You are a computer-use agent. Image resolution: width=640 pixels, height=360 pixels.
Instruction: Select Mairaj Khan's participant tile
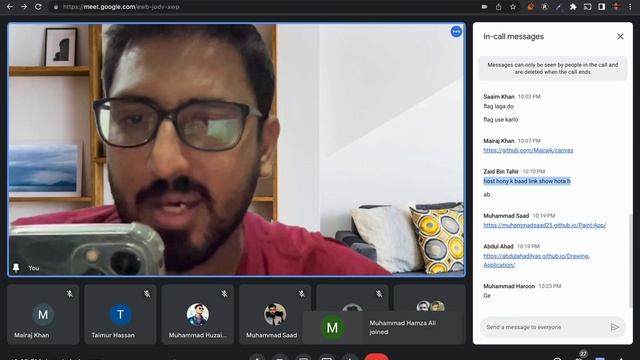click(x=43, y=314)
